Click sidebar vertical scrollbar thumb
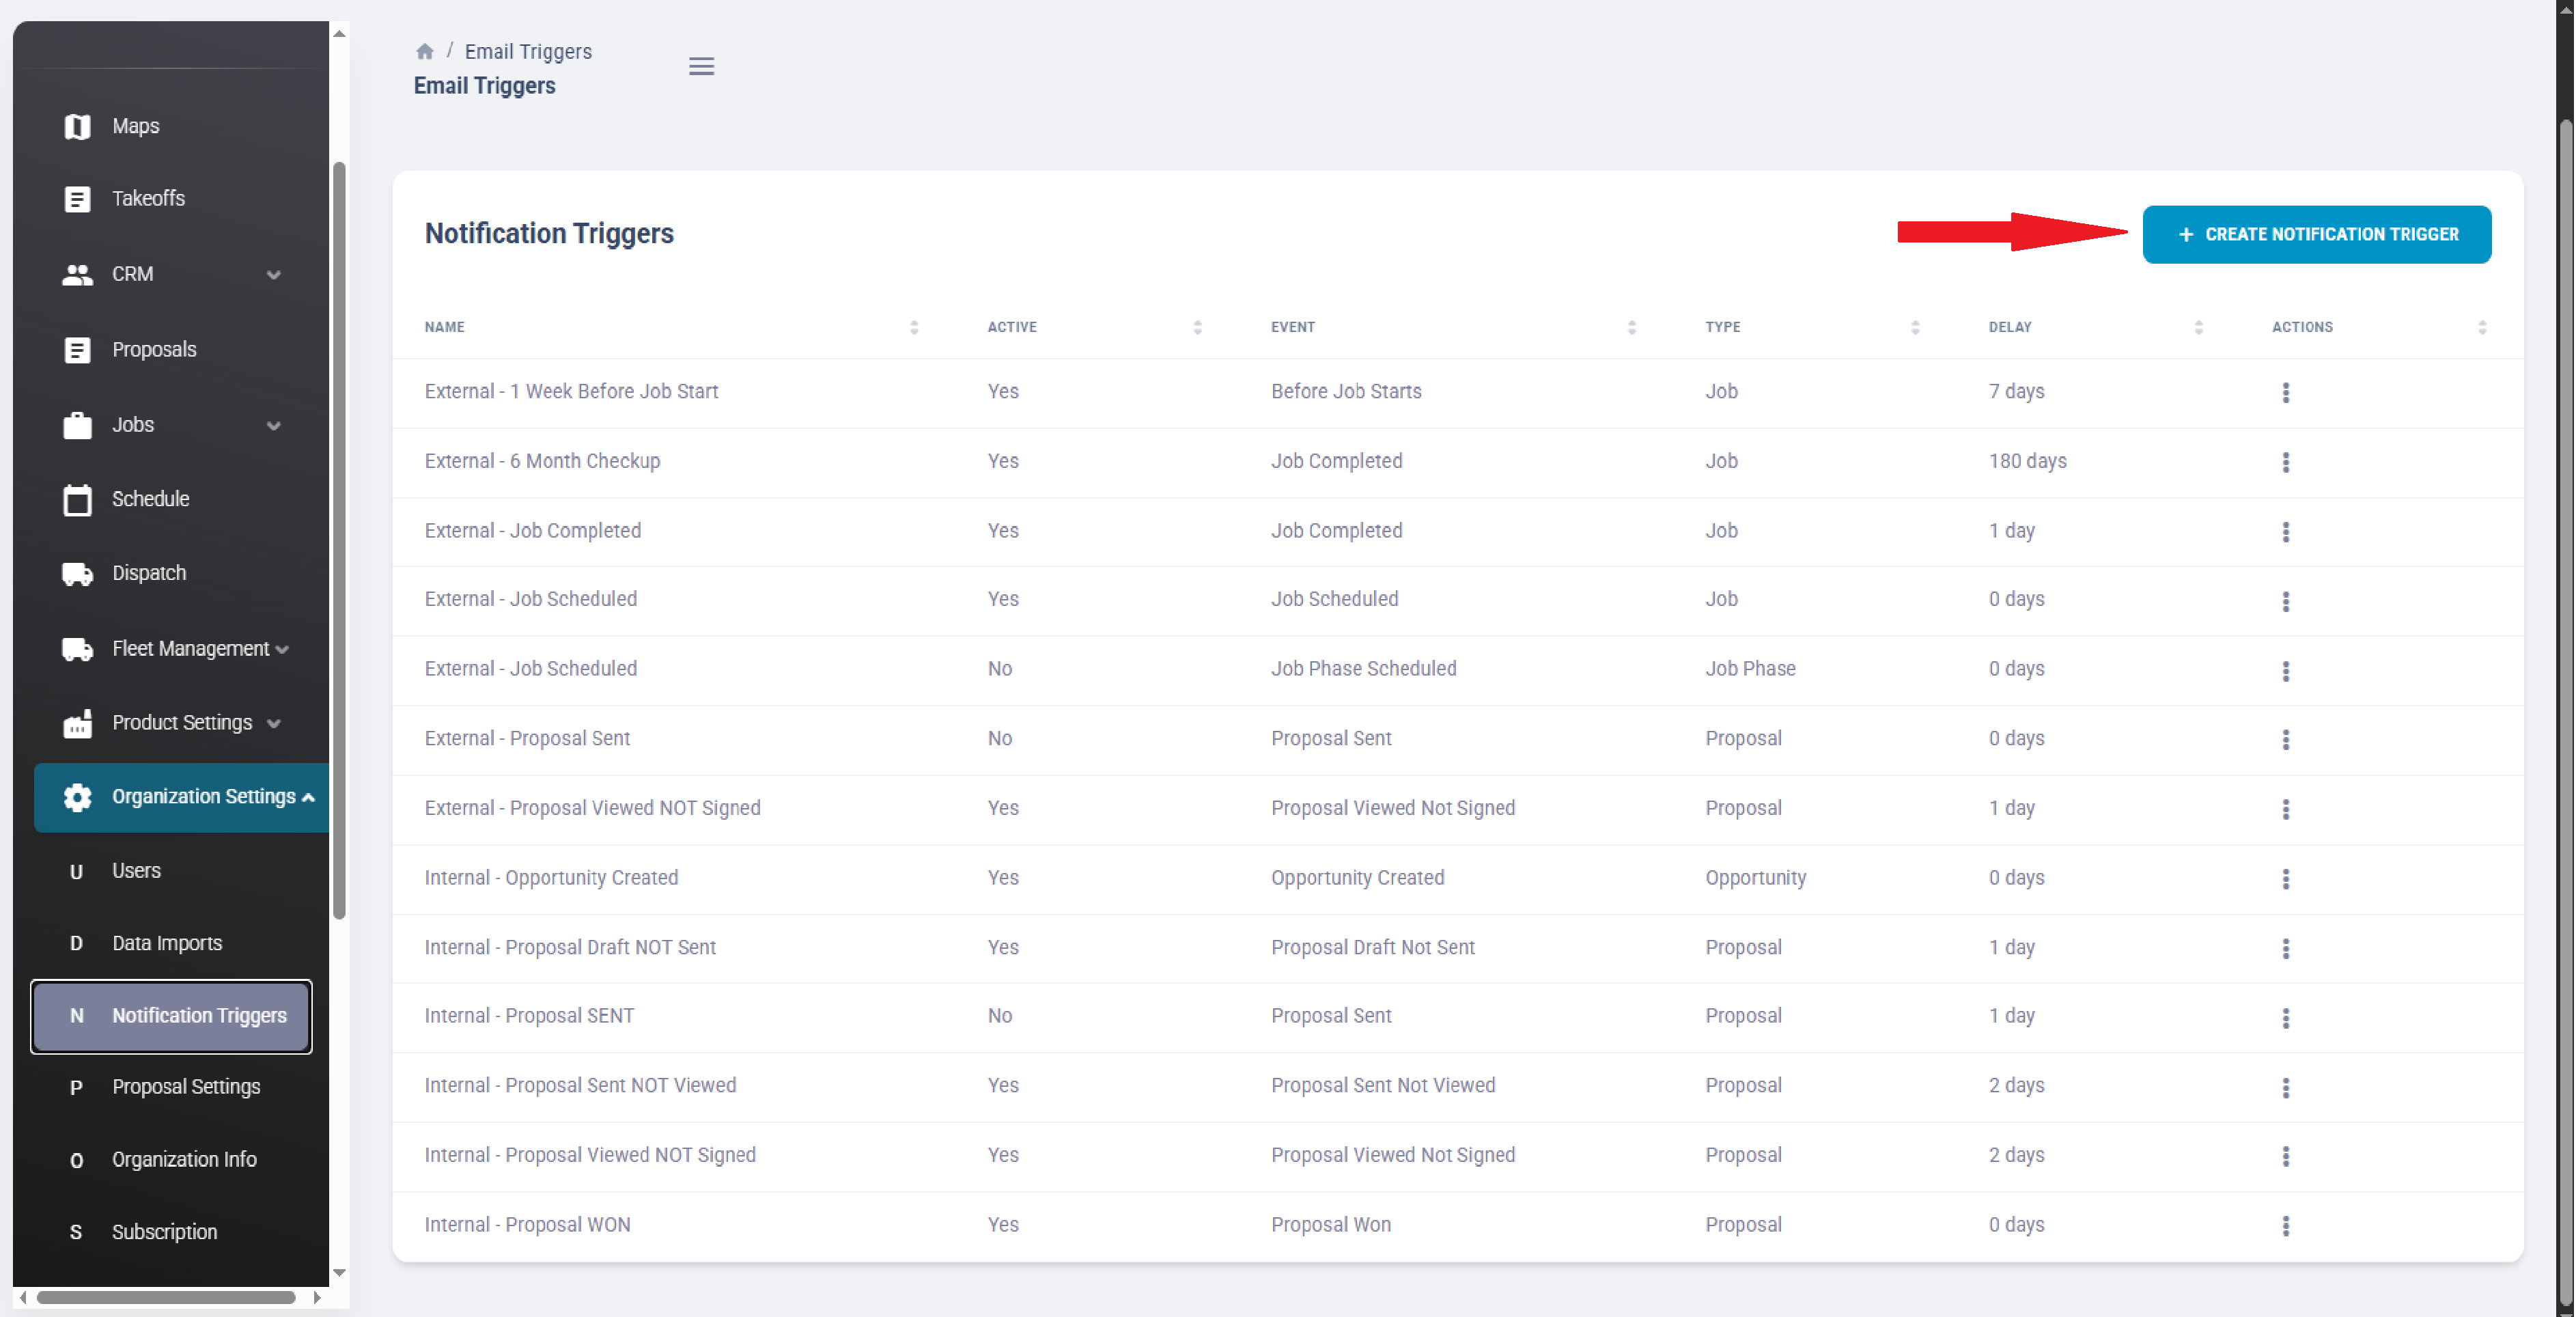 point(339,540)
